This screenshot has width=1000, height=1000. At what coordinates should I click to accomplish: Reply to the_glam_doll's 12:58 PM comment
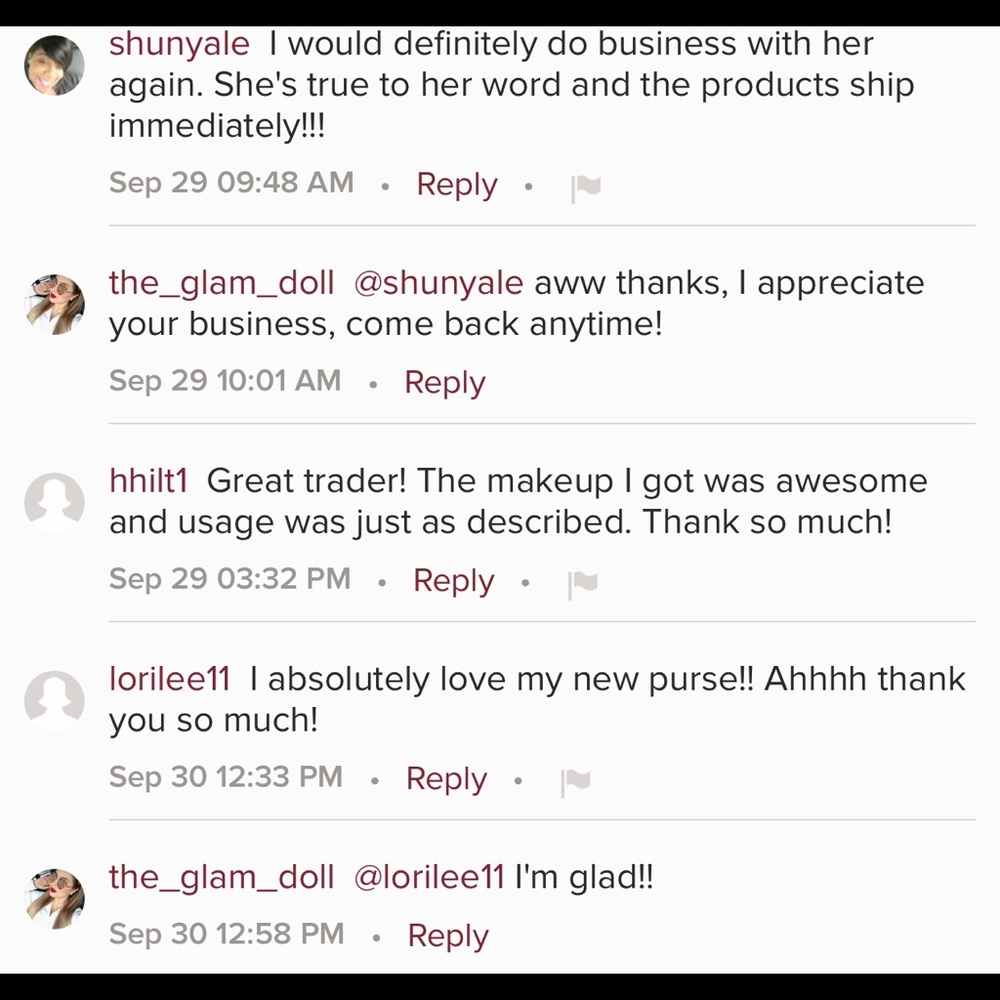pyautogui.click(x=447, y=936)
